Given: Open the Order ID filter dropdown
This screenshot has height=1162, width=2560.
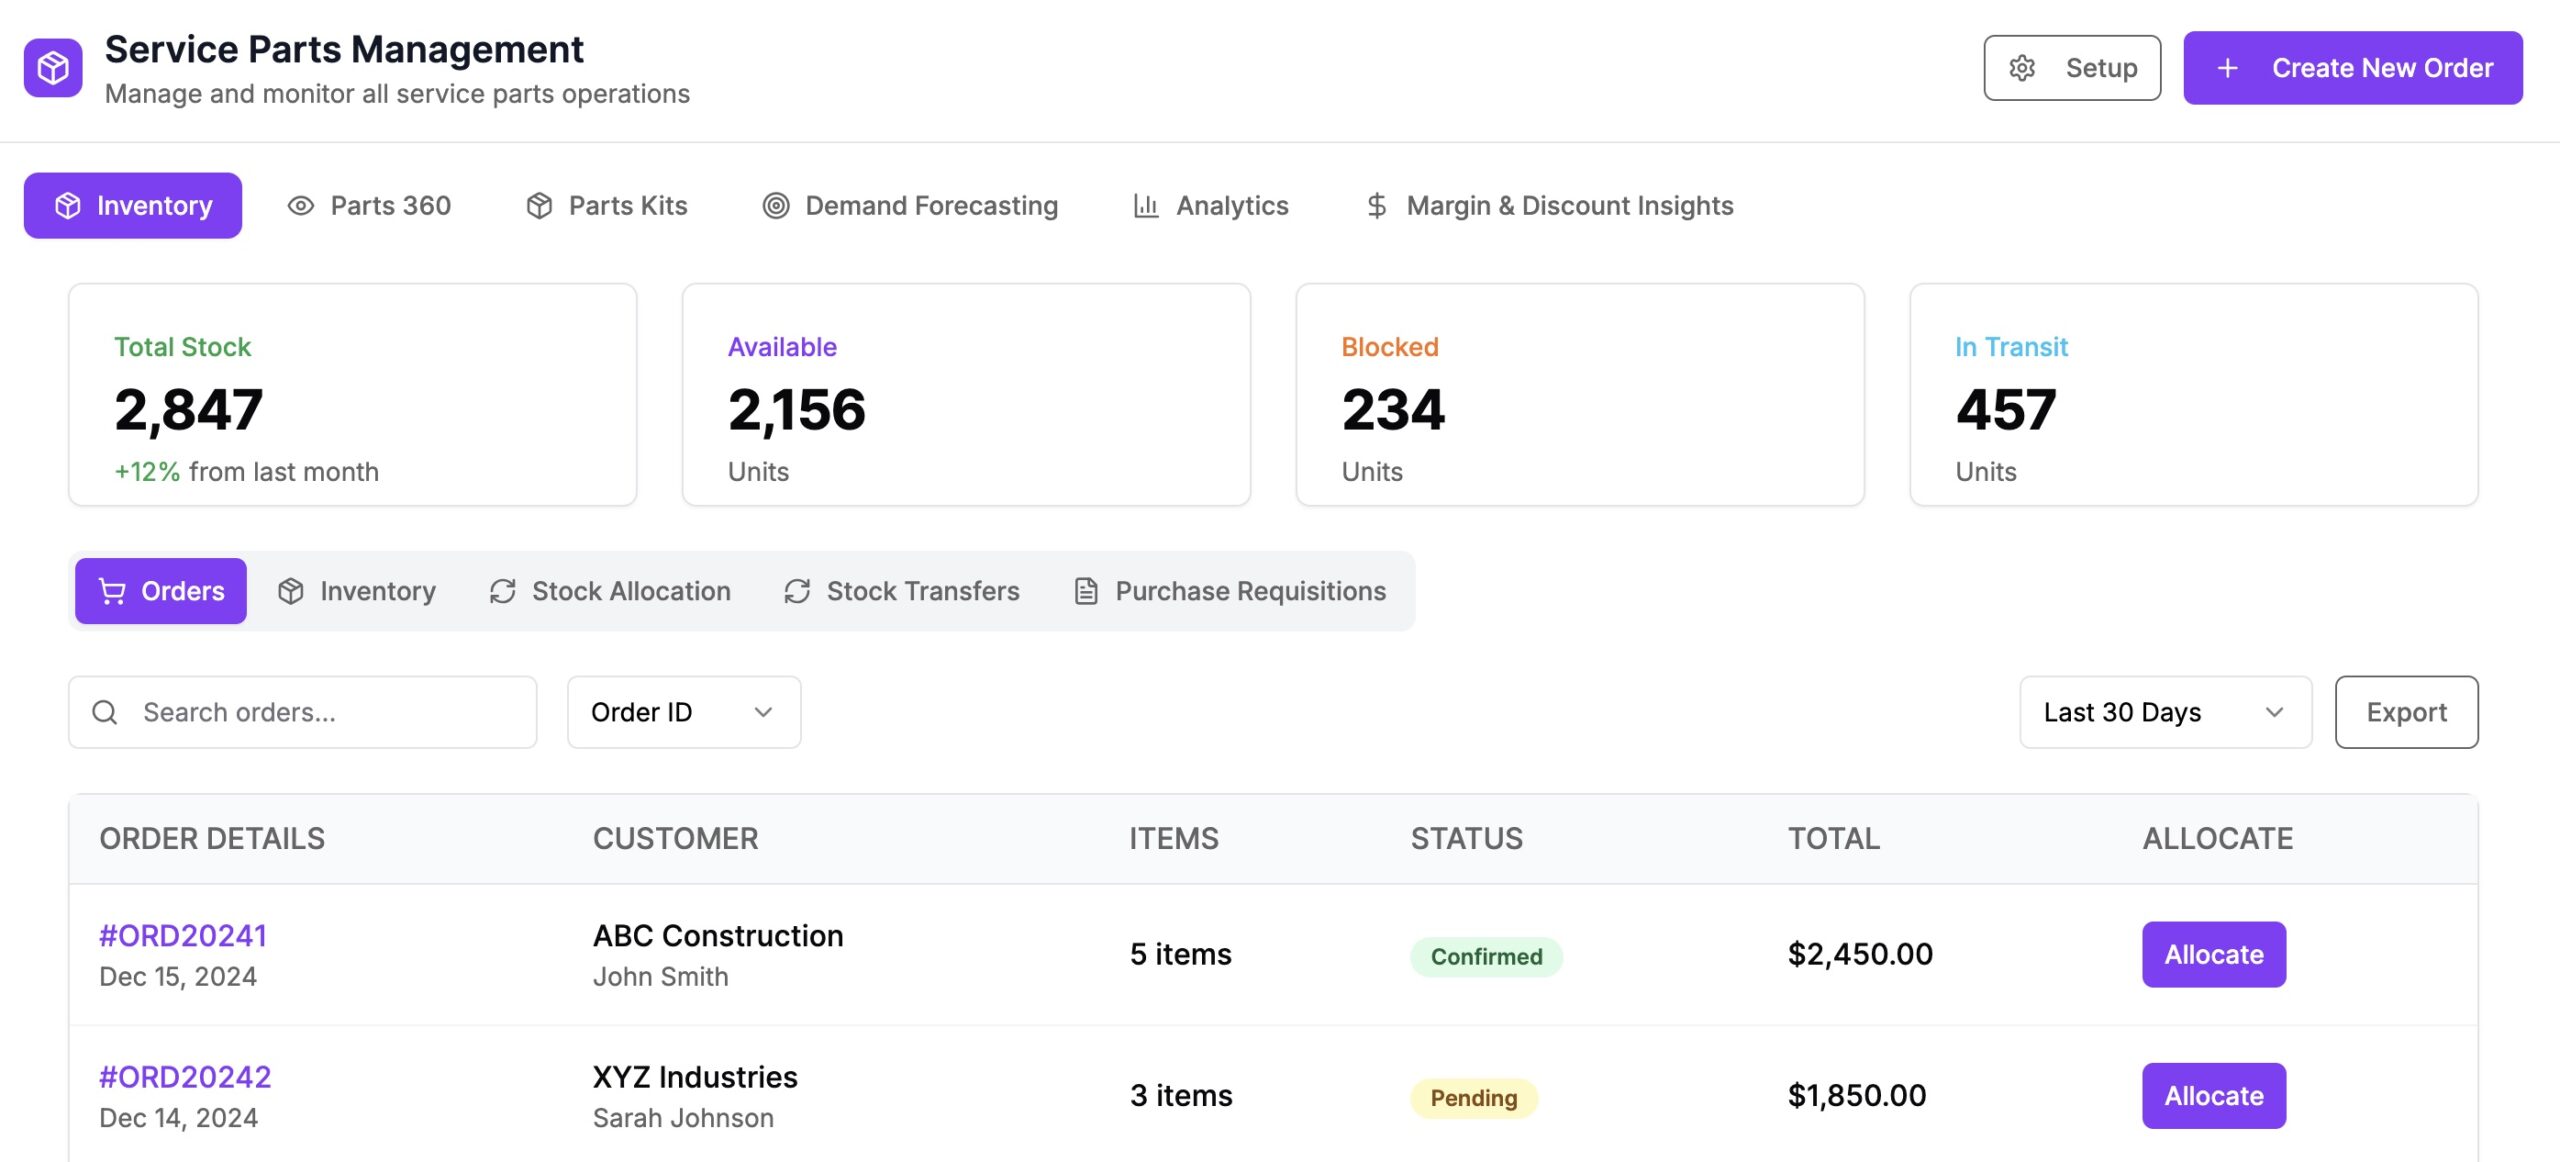Looking at the screenshot, I should [684, 712].
